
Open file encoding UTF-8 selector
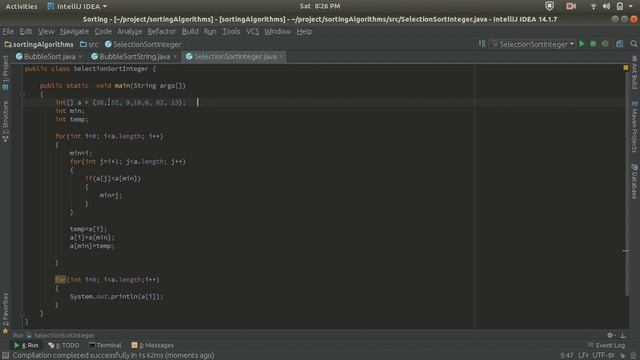pos(603,356)
